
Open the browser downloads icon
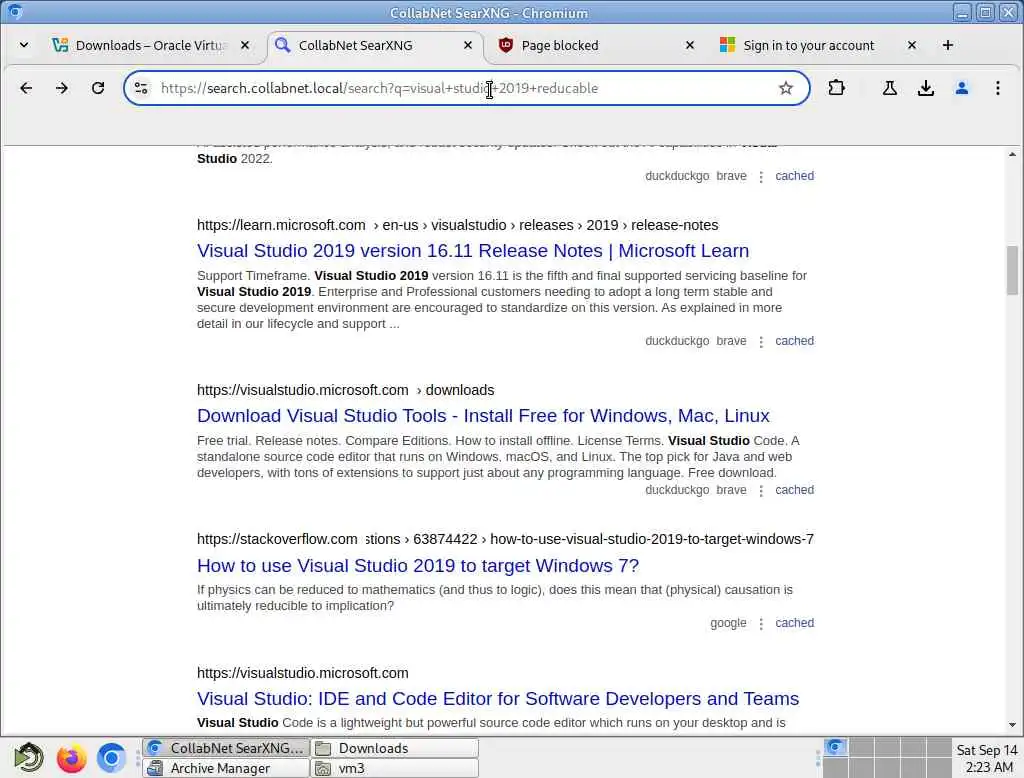925,88
